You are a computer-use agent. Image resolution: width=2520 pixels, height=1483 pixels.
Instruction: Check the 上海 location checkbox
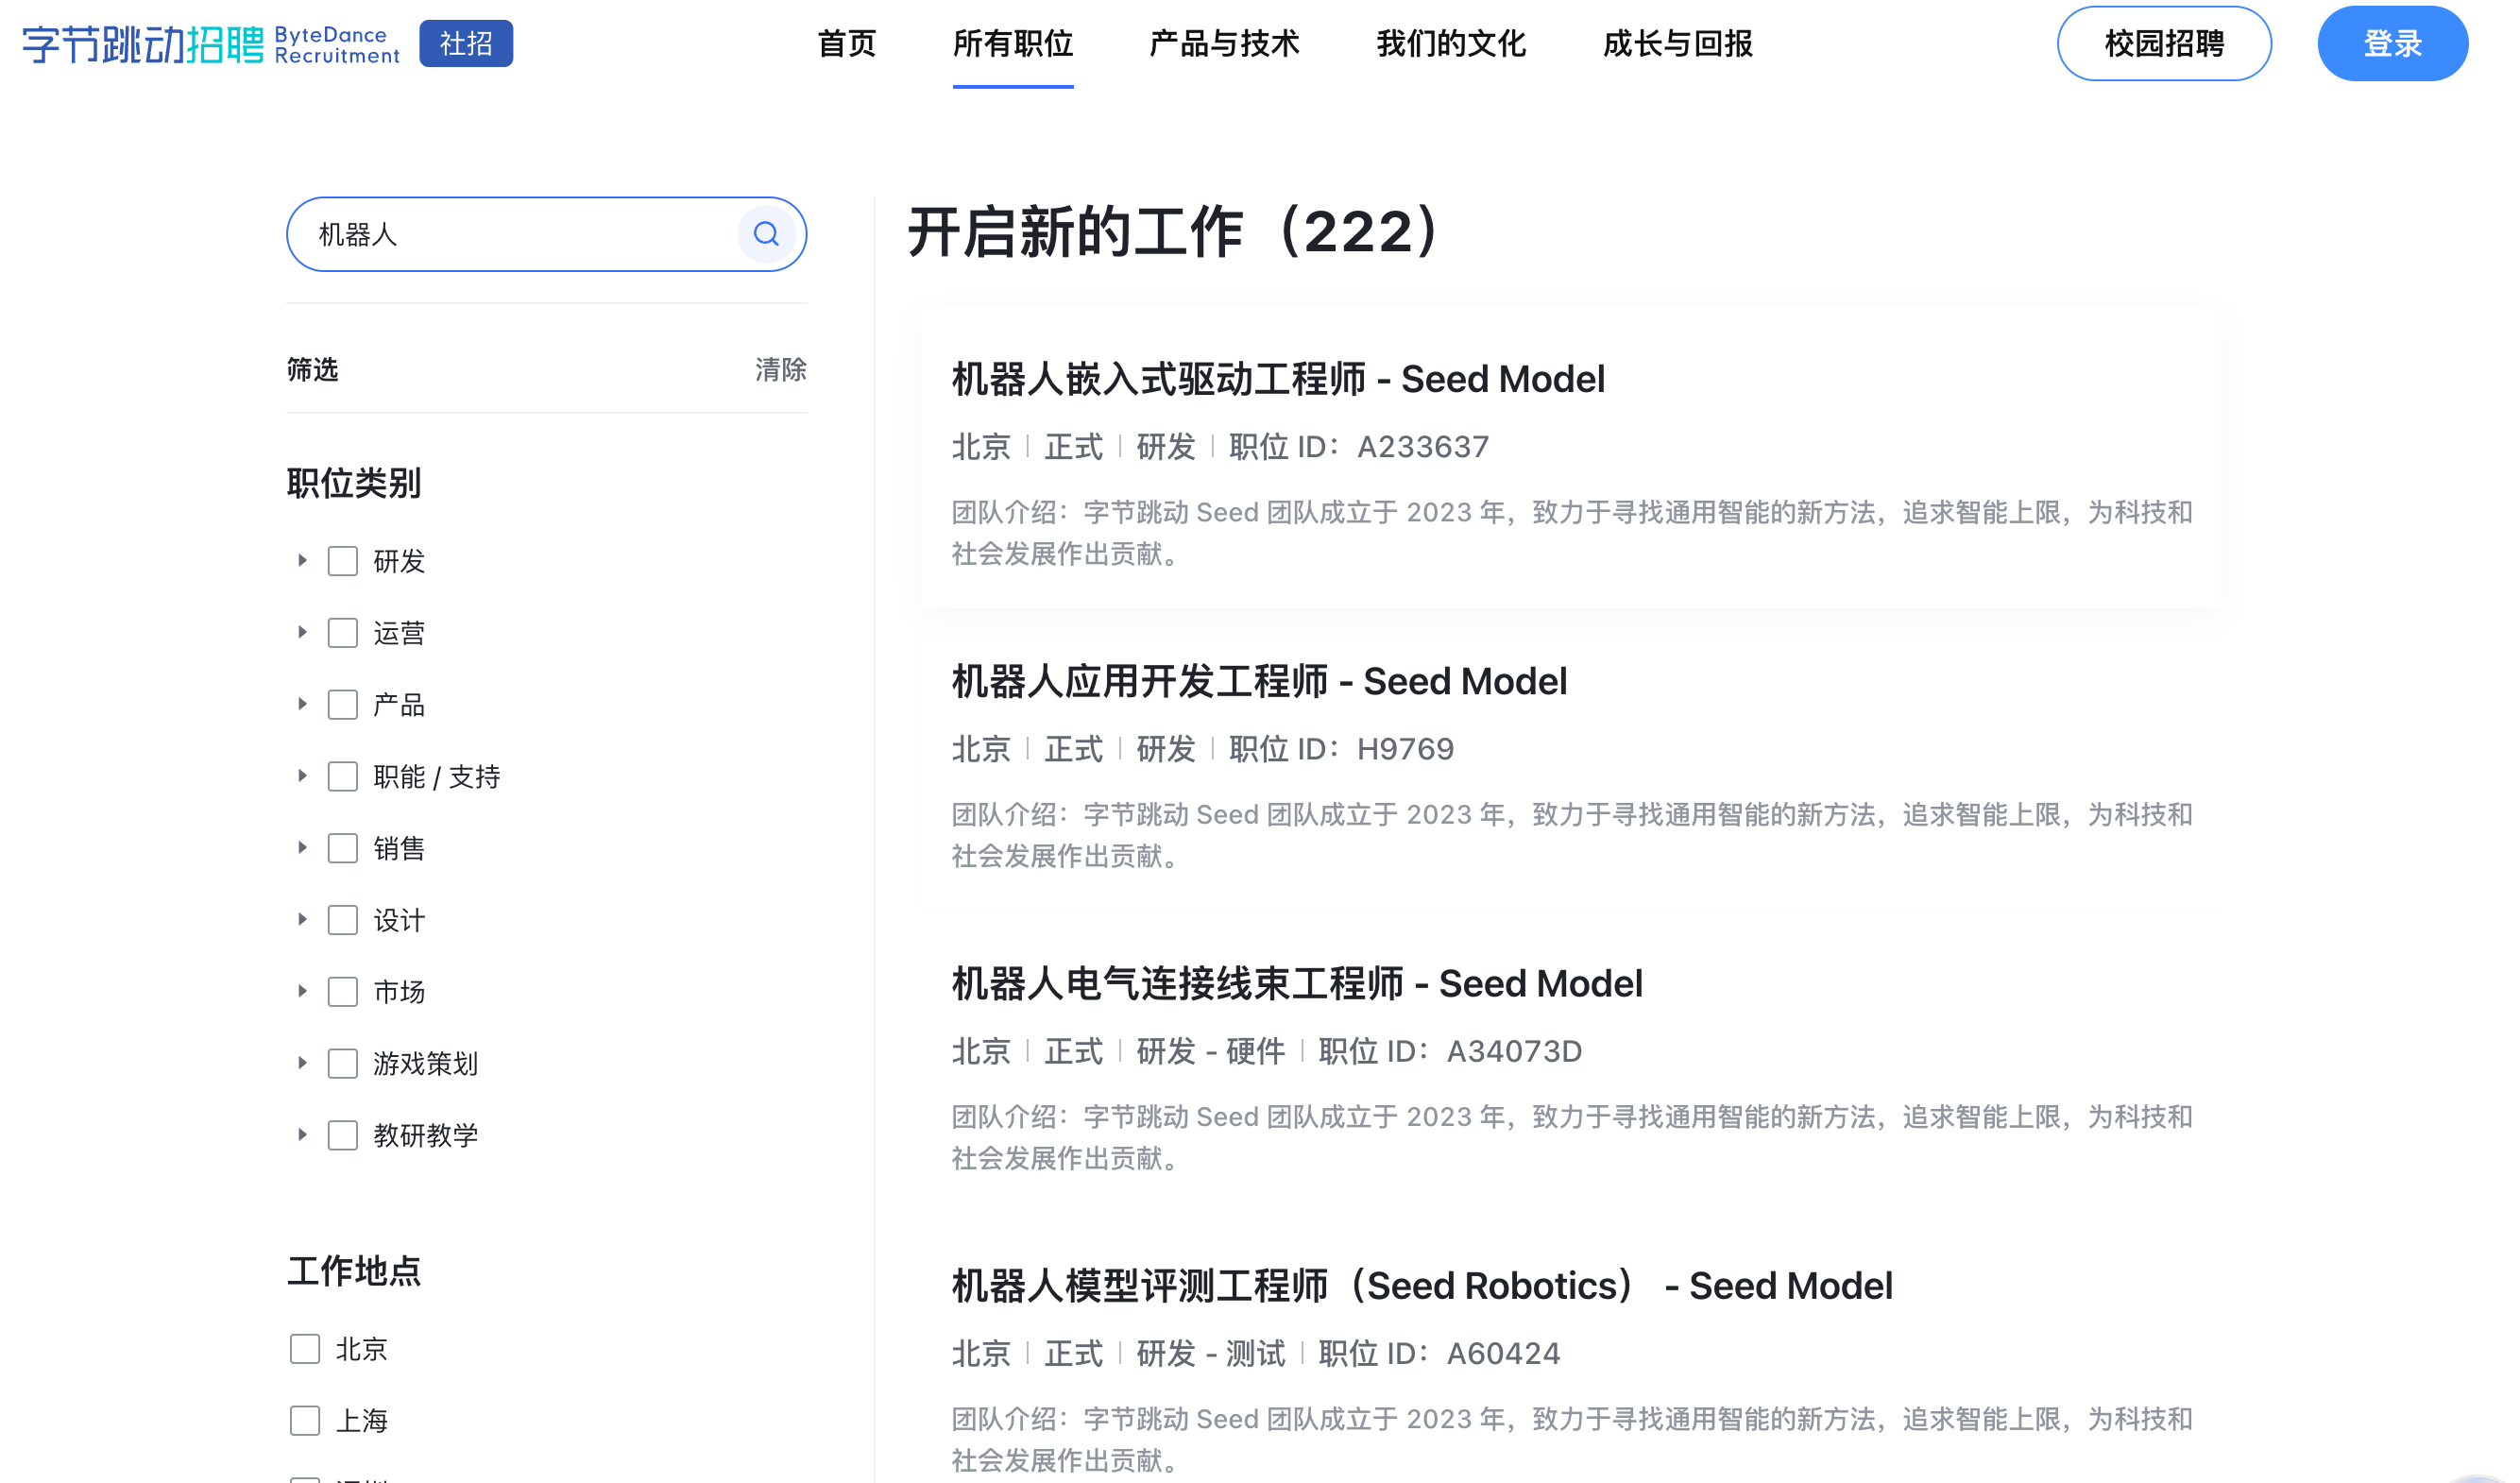click(x=305, y=1421)
